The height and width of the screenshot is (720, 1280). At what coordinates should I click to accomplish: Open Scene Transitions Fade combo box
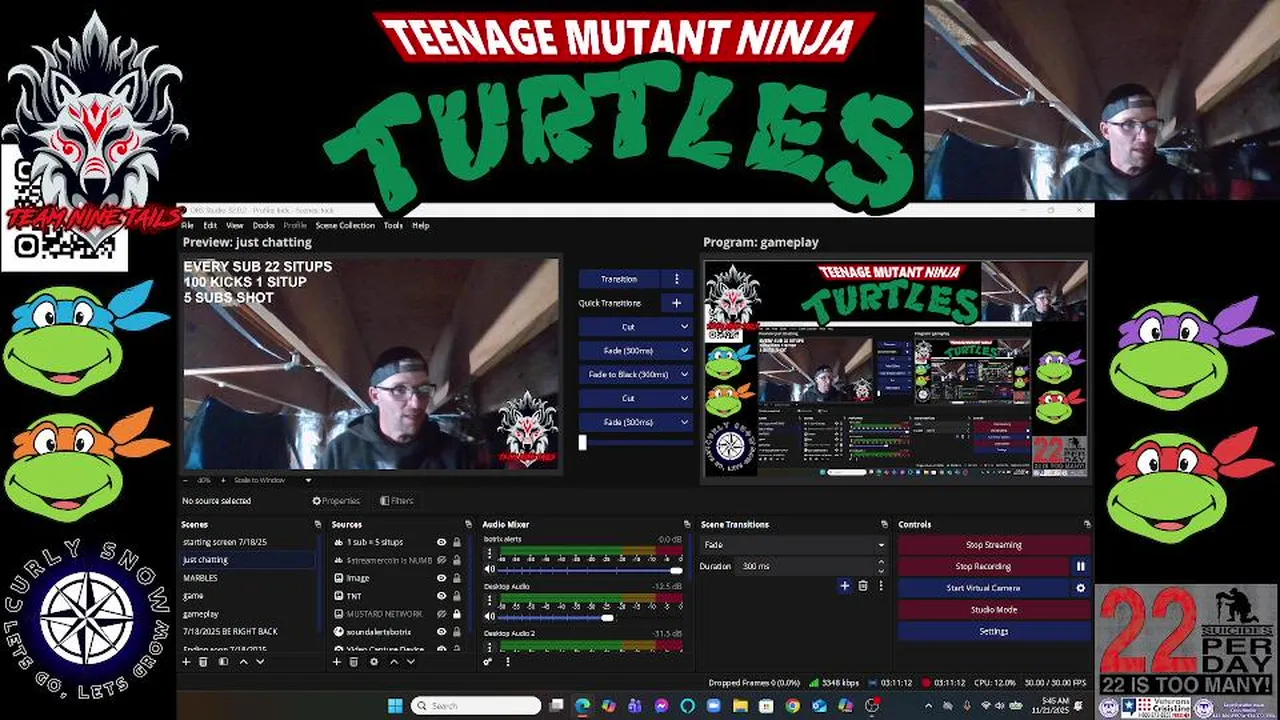pyautogui.click(x=794, y=545)
